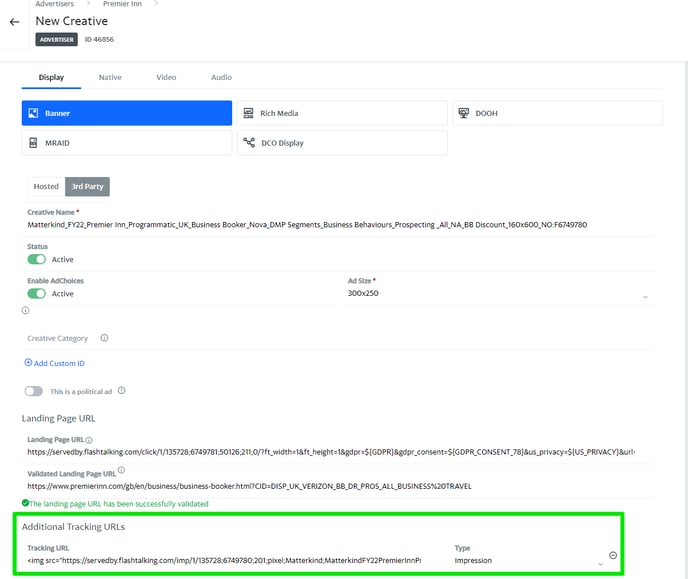Click plus icon beside Add Custom ID
Screen dimensions: 688x579
[x=28, y=362]
